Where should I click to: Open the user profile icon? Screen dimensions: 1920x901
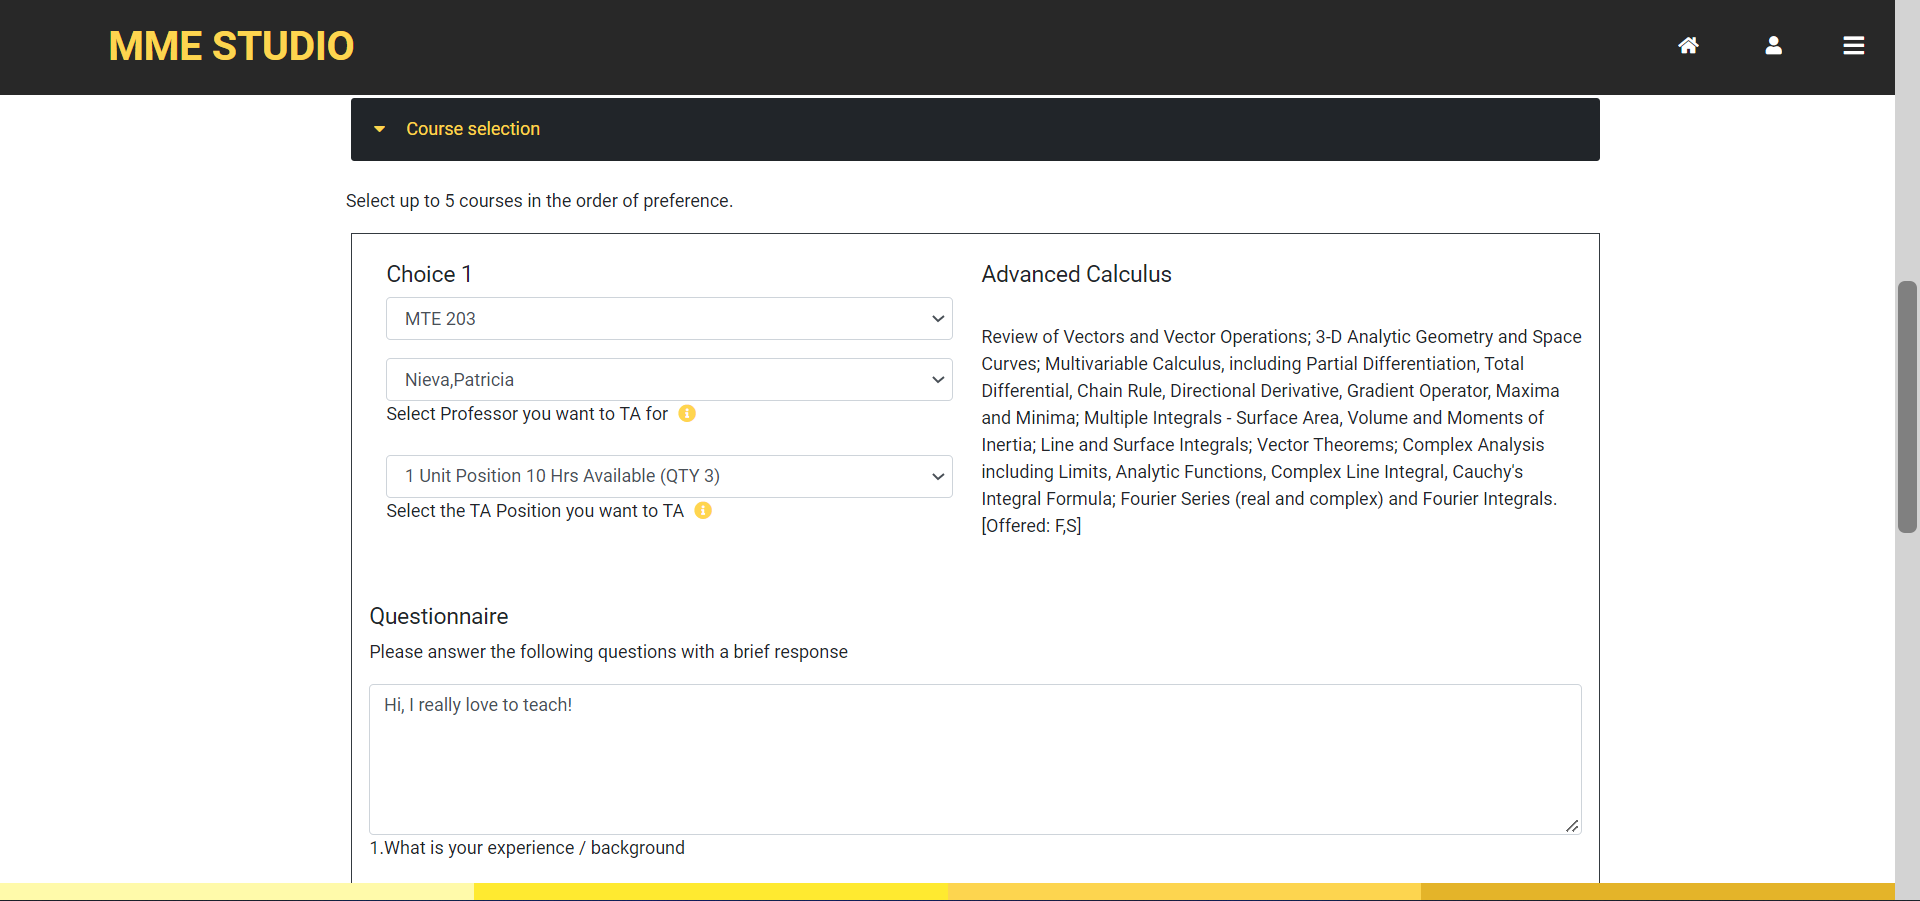[1773, 46]
